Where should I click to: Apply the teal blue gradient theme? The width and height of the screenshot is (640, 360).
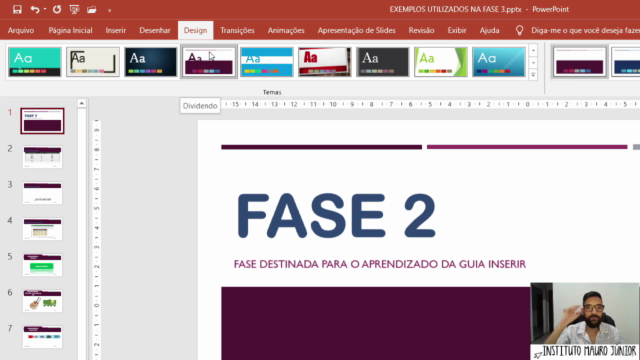click(498, 62)
